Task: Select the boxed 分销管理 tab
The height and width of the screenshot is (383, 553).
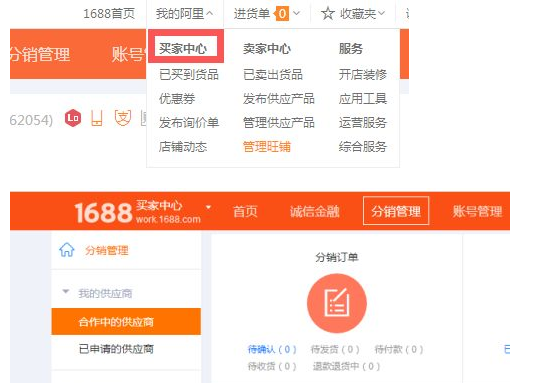Action: click(396, 211)
